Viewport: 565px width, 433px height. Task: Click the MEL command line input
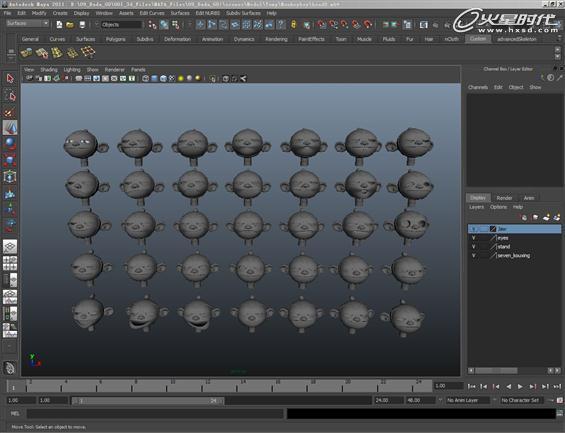point(155,414)
